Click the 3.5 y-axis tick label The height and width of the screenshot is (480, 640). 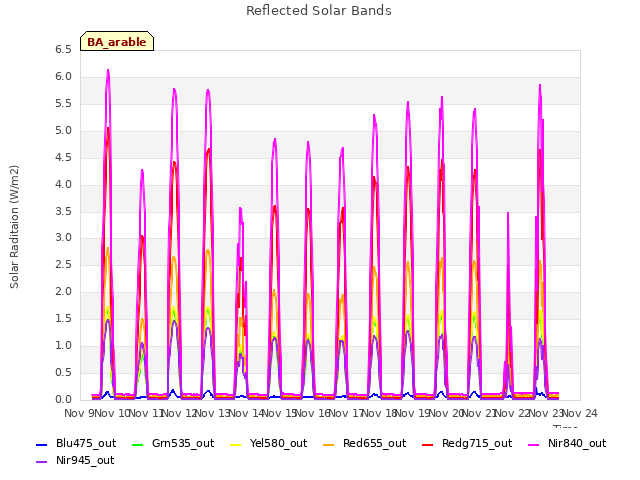63,211
